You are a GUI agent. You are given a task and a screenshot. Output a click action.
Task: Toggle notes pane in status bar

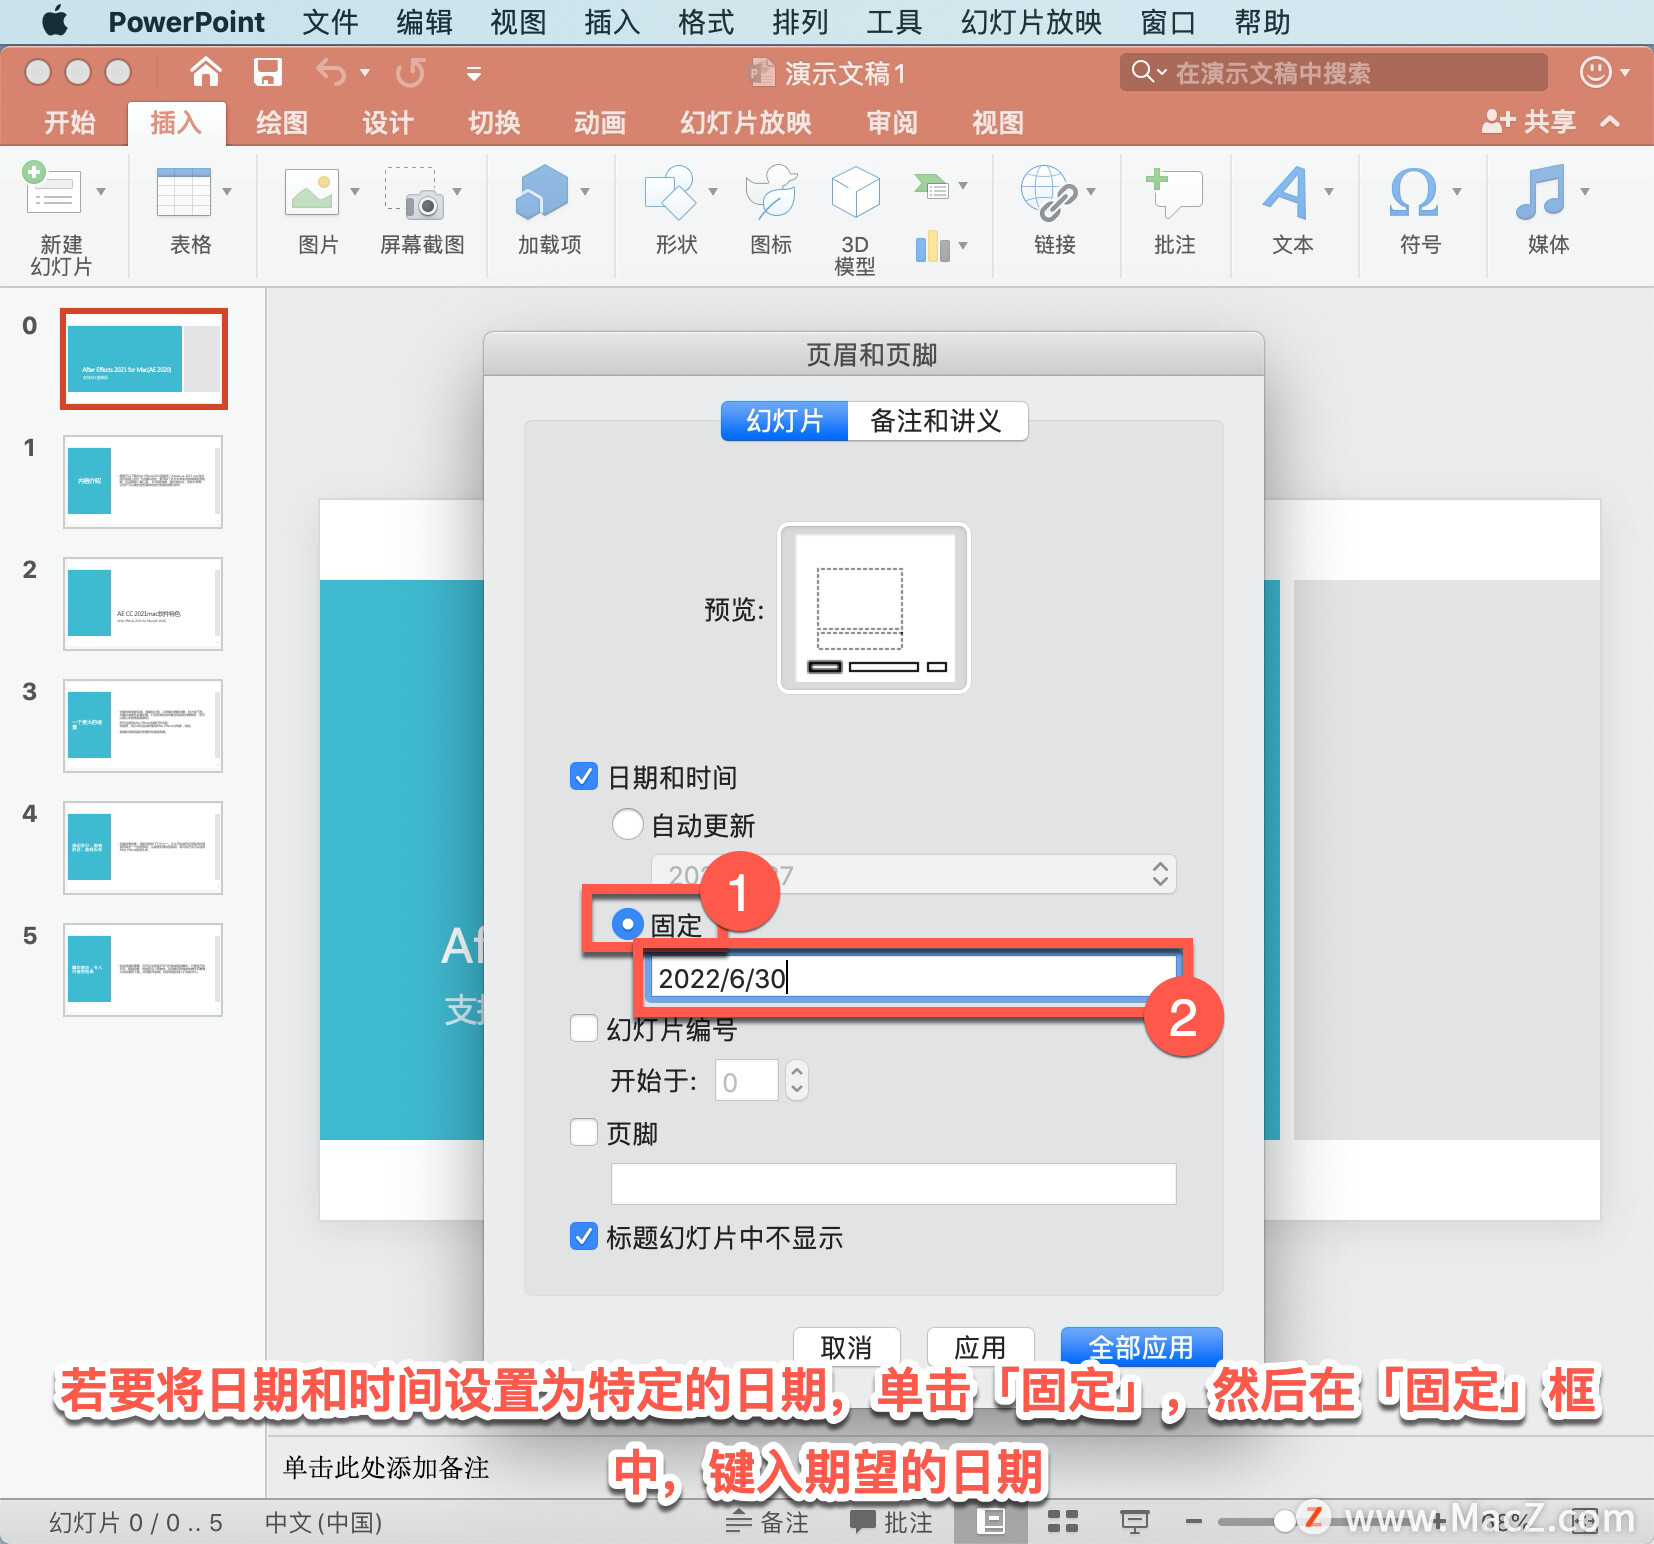[767, 1521]
